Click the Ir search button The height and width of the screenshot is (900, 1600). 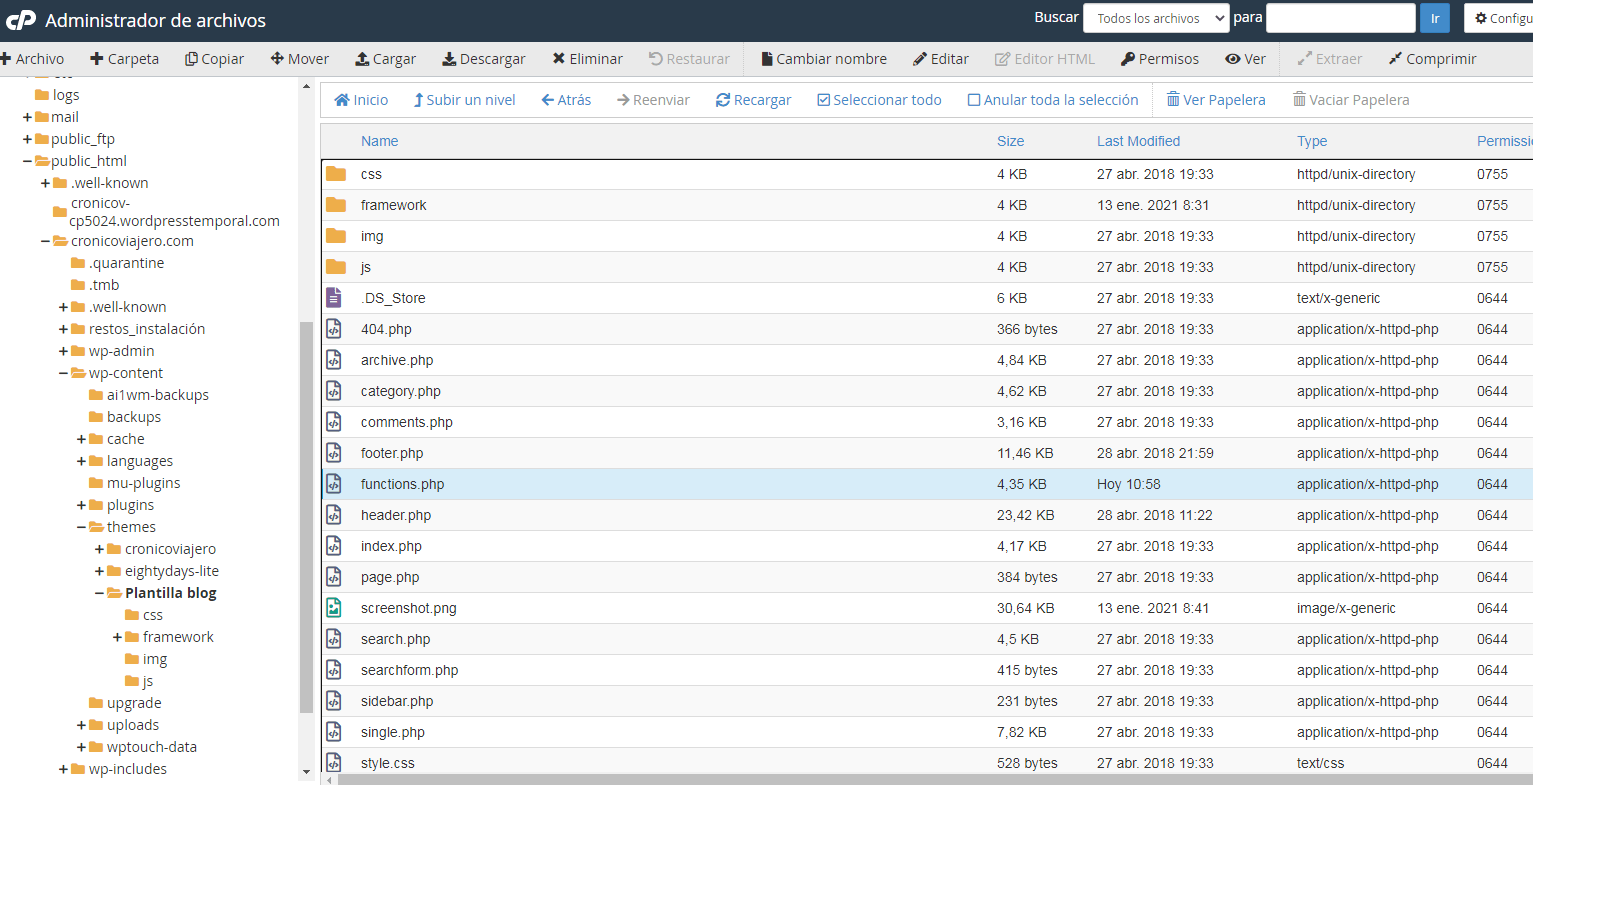pyautogui.click(x=1435, y=18)
